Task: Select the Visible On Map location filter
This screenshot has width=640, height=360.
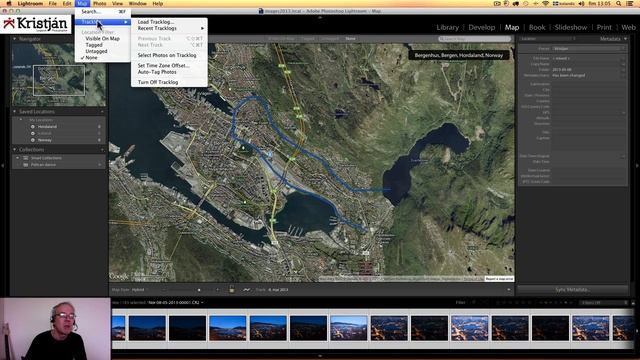Action: coord(102,38)
